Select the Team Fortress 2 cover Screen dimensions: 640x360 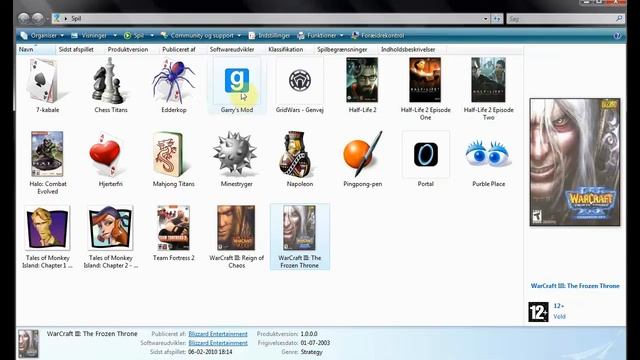(x=173, y=228)
